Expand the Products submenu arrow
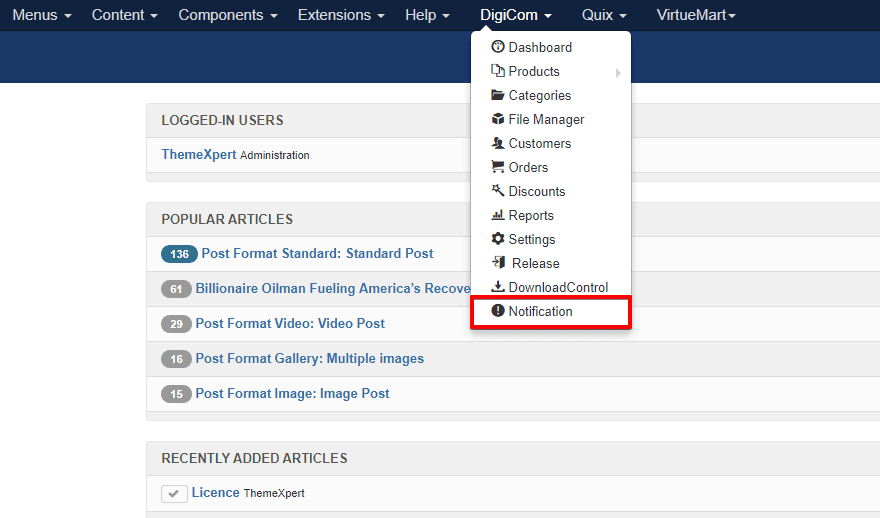The height and width of the screenshot is (518, 880). (x=618, y=72)
